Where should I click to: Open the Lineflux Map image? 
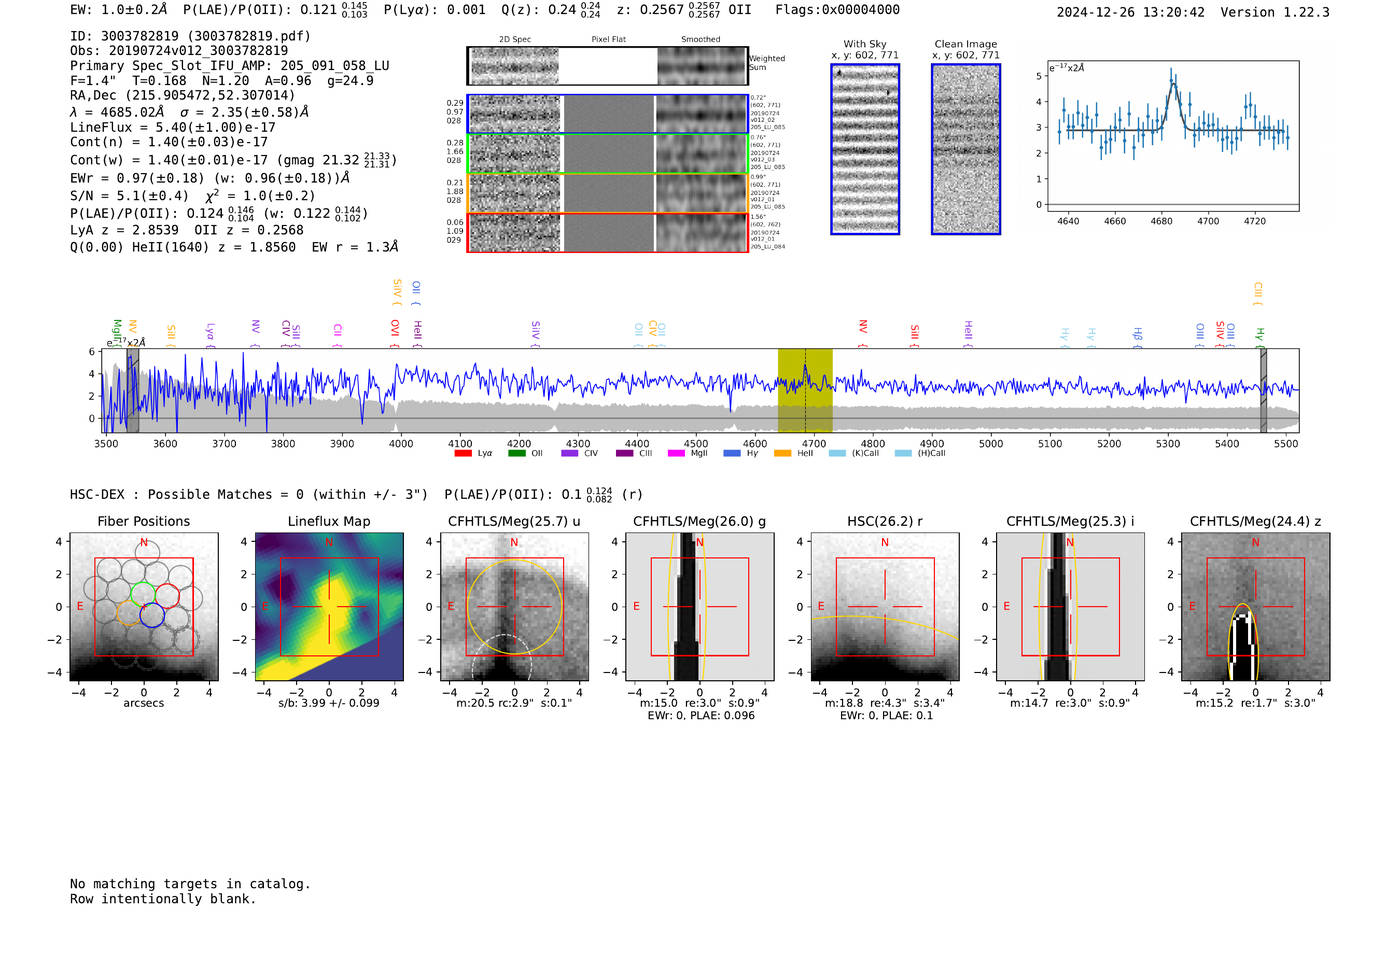coord(329,607)
